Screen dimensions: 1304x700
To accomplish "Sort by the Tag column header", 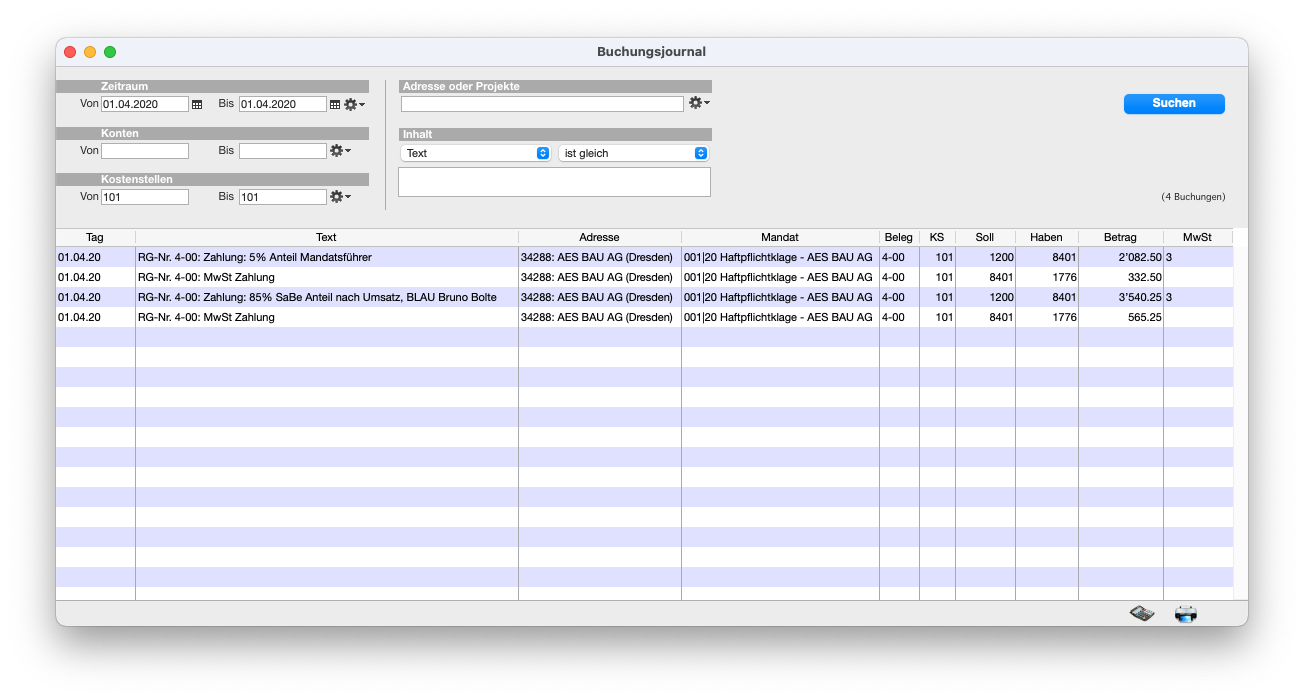I will 95,238.
